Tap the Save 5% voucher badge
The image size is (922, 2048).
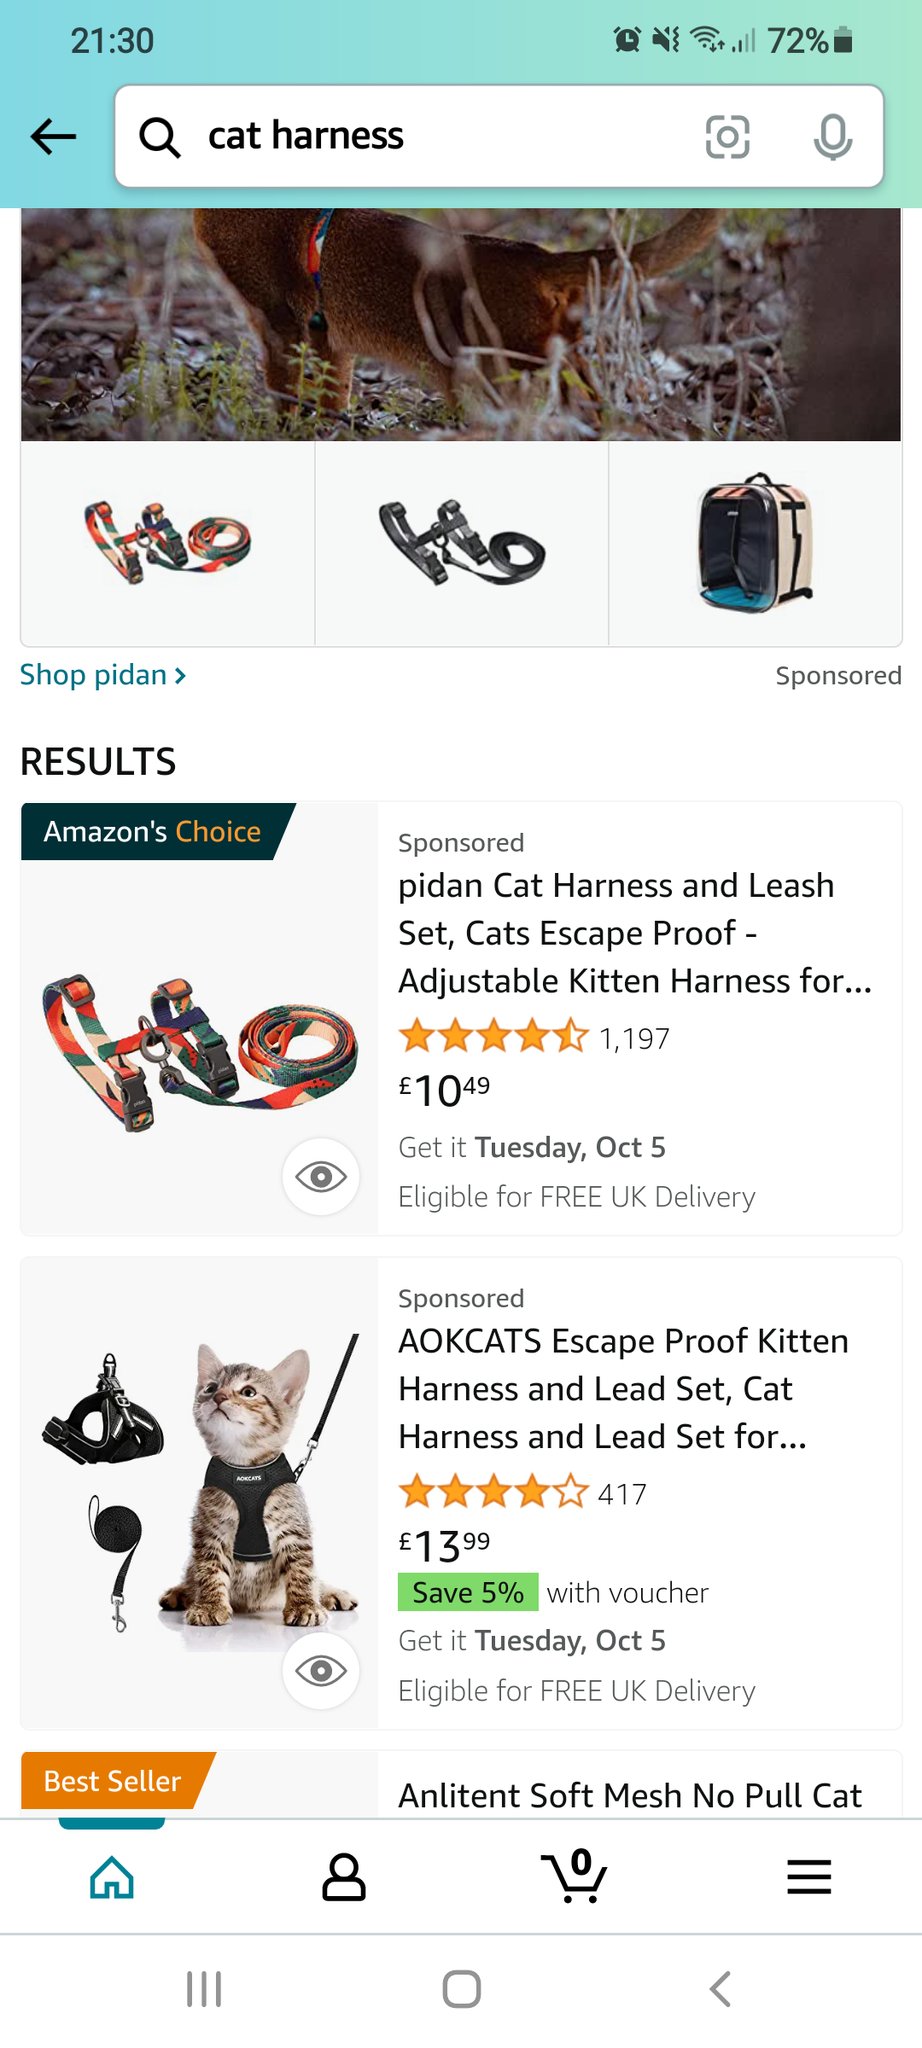468,1592
